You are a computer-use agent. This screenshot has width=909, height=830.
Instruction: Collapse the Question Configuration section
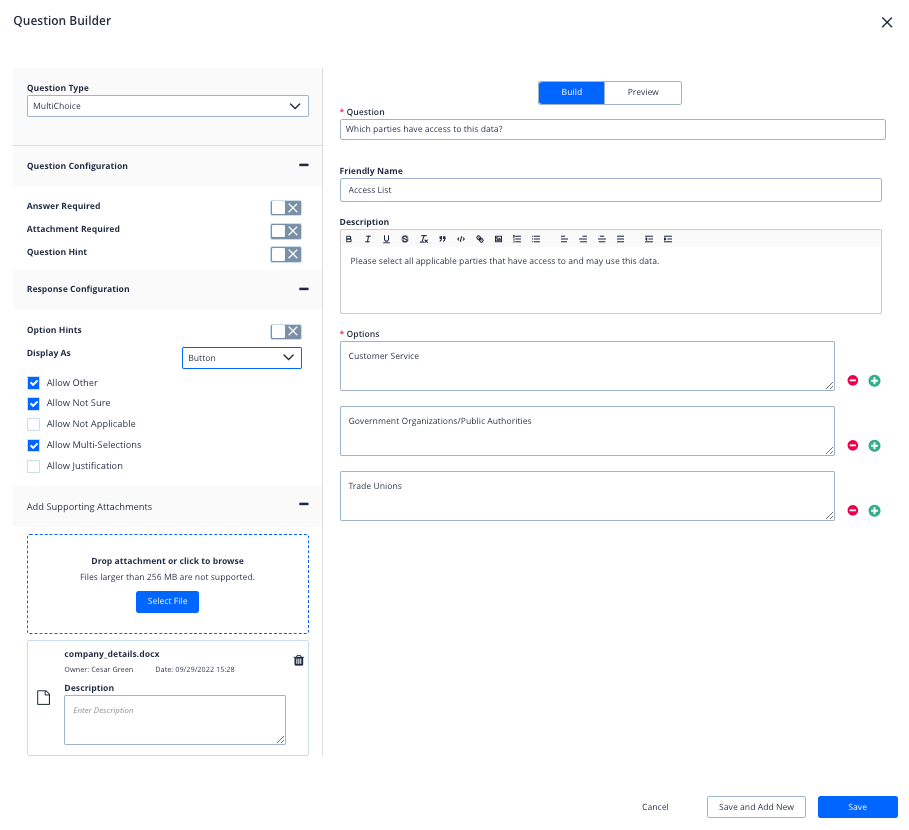303,165
